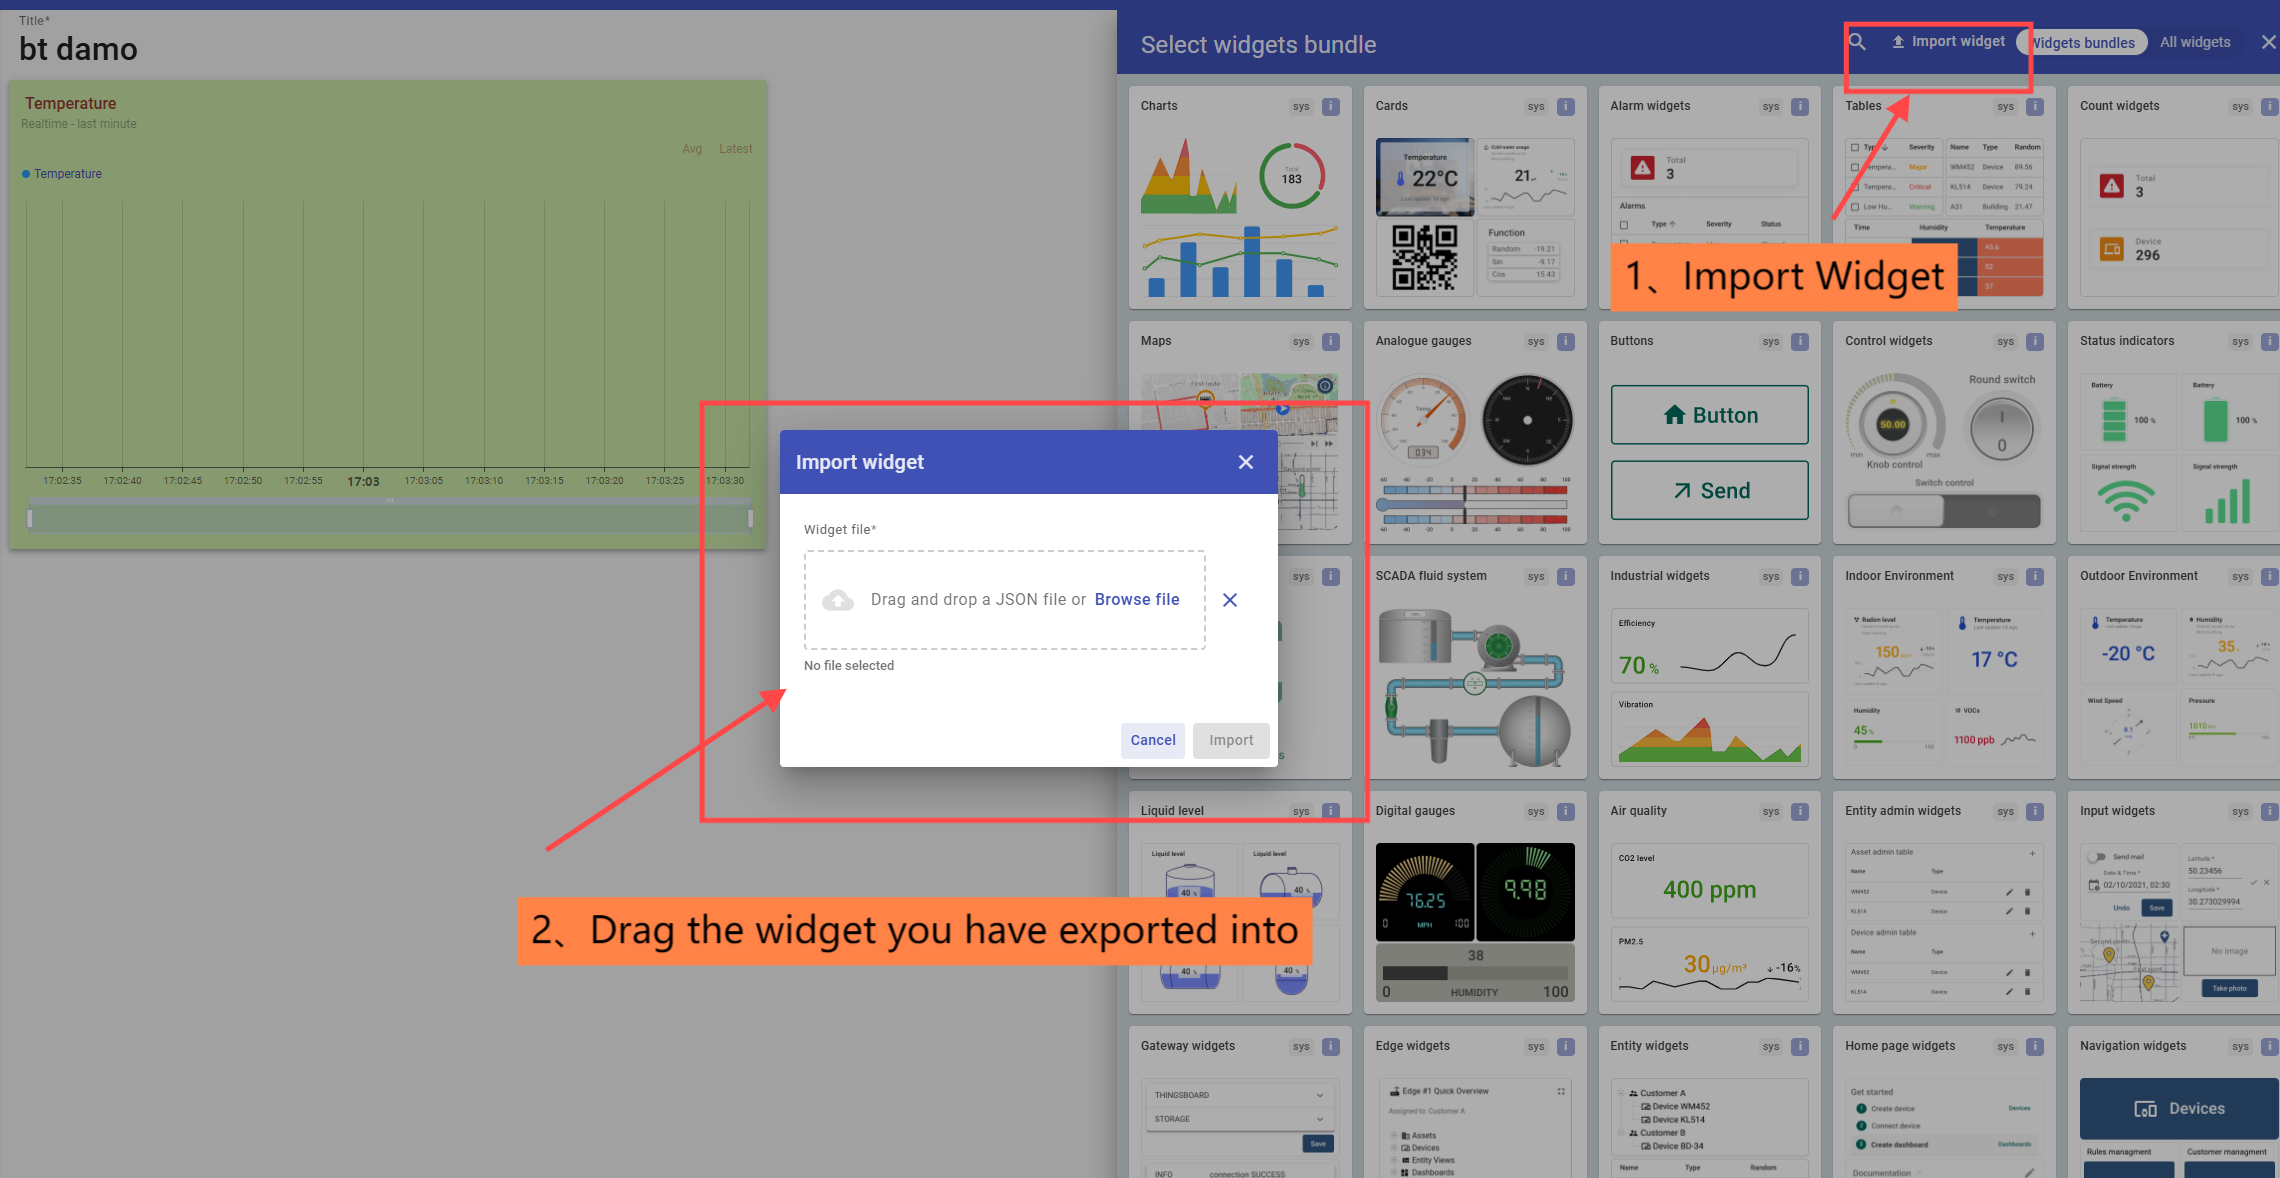Click the Import widget upload icon
Image resolution: width=2280 pixels, height=1178 pixels.
1897,42
